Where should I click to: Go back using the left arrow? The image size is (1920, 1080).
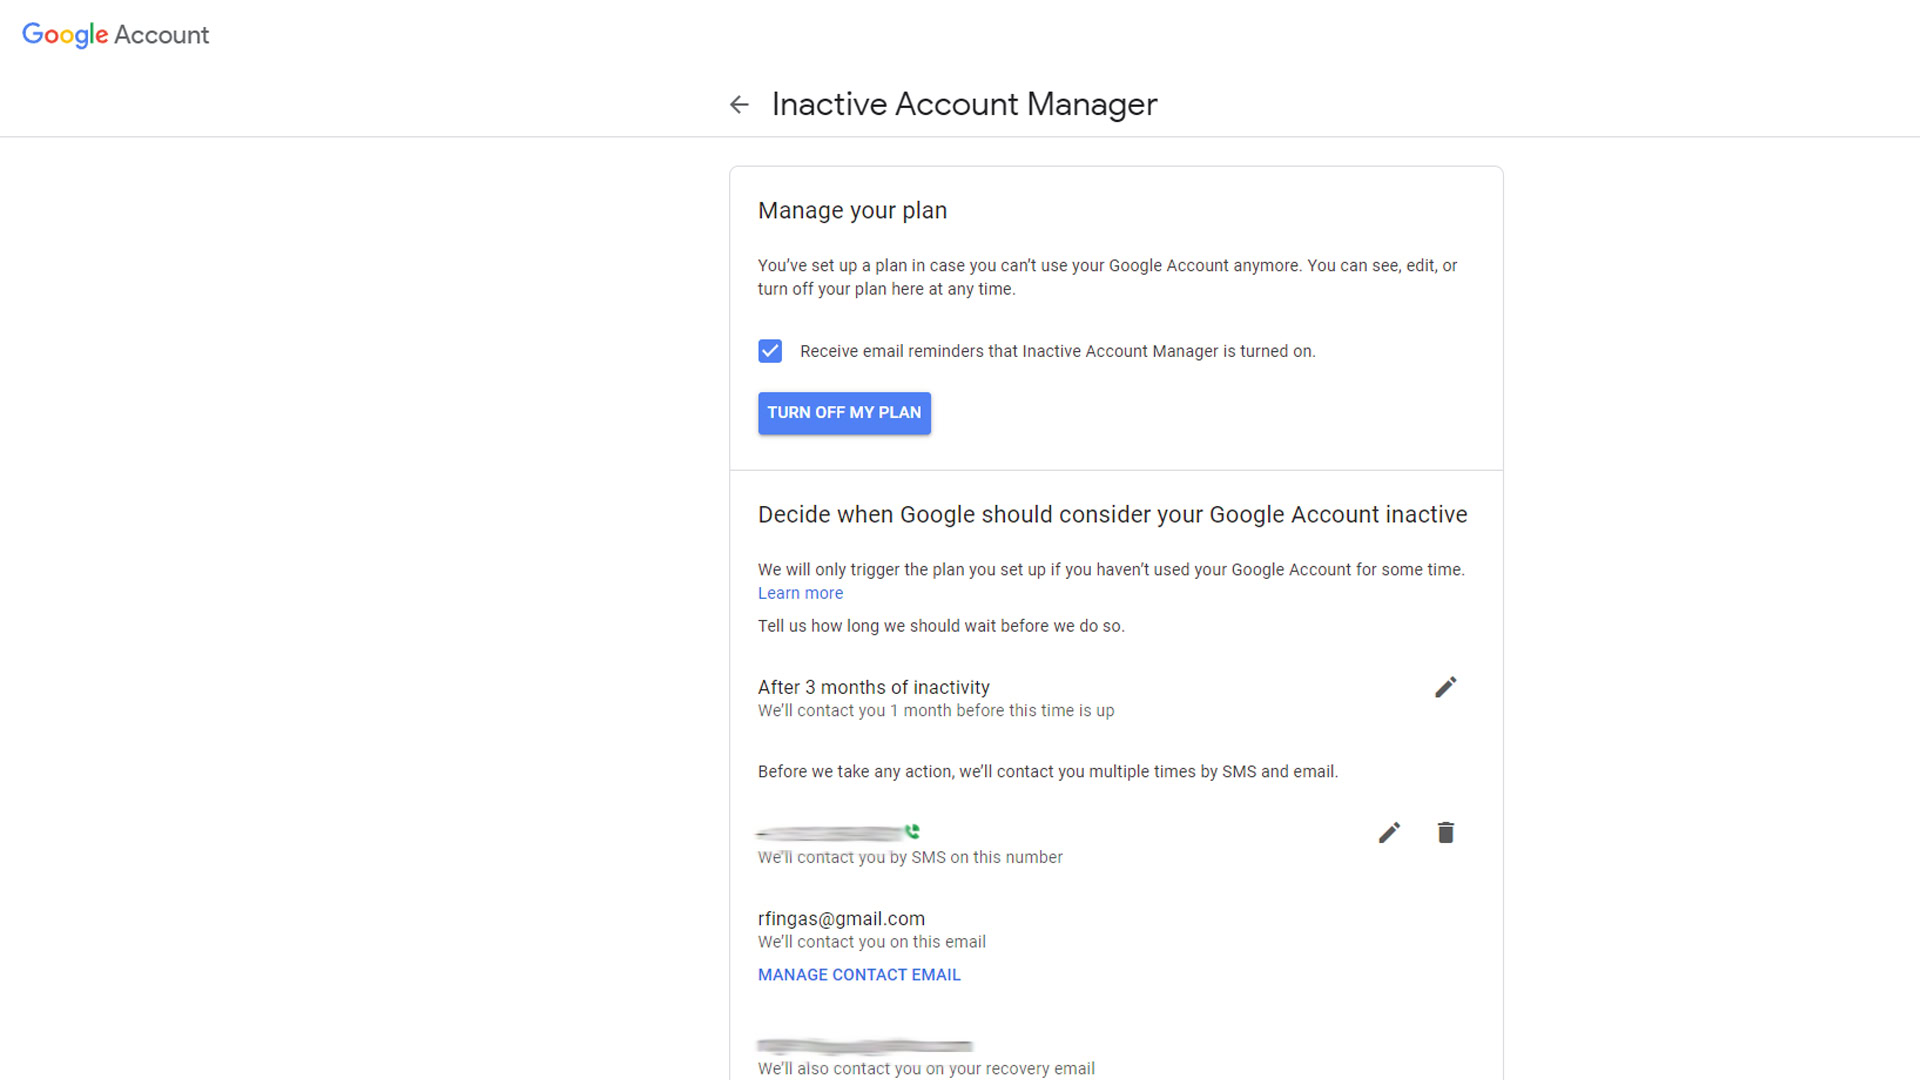pyautogui.click(x=739, y=104)
